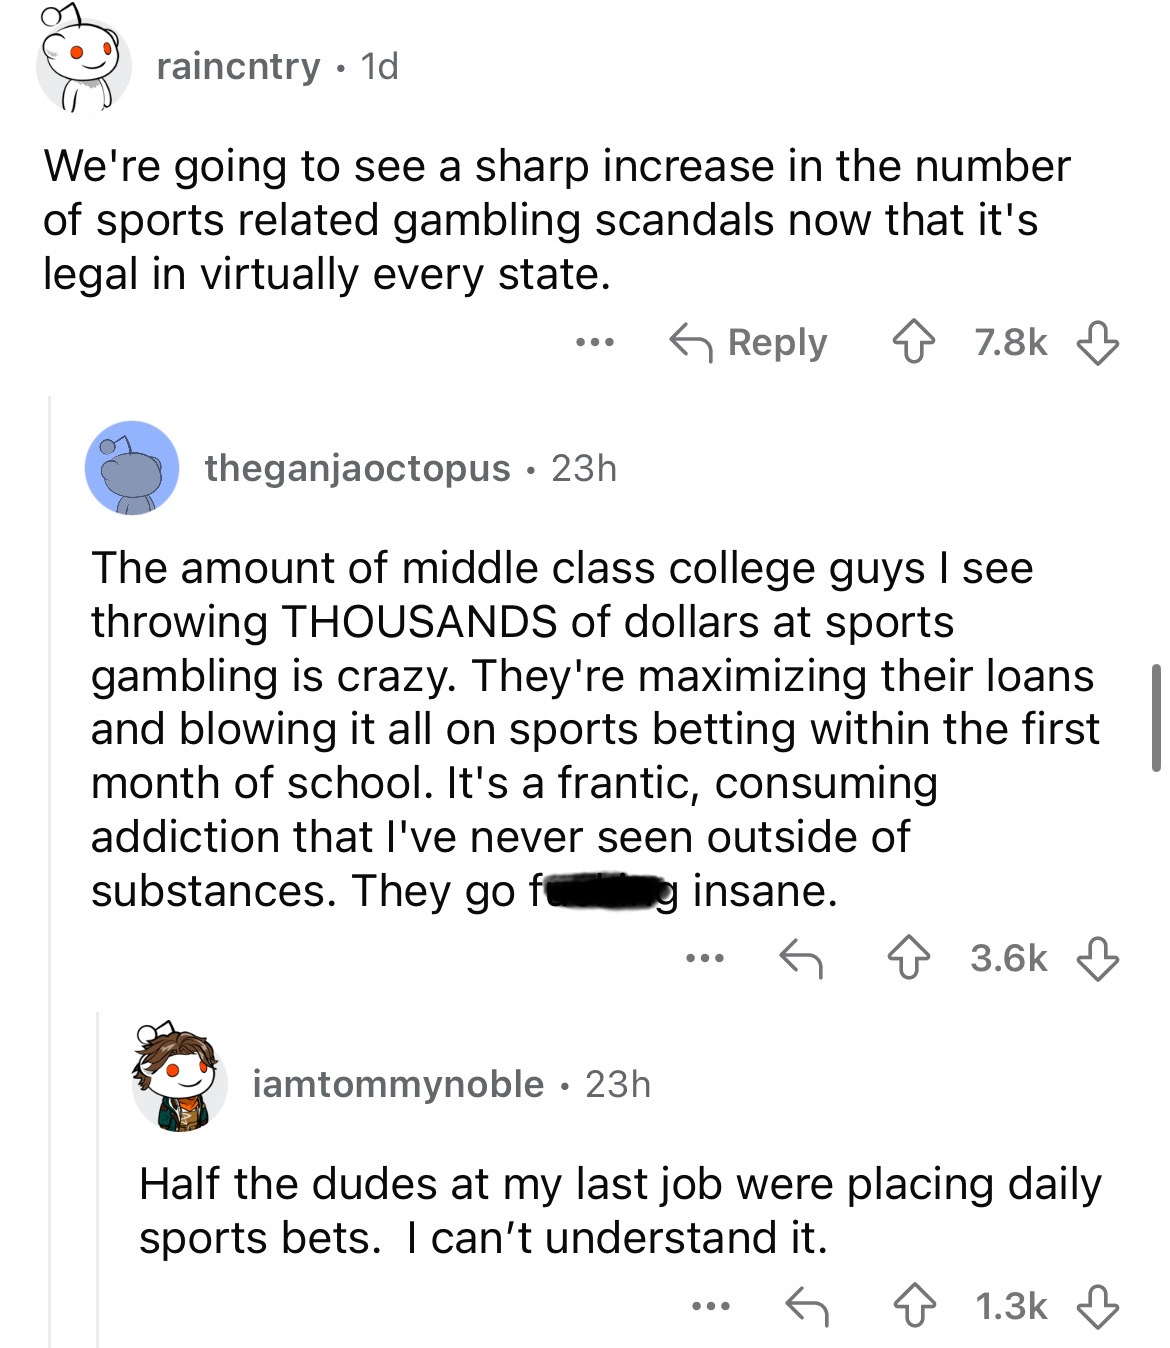Open raincntry's user profile link
This screenshot has width=1170, height=1348.
coord(238,66)
